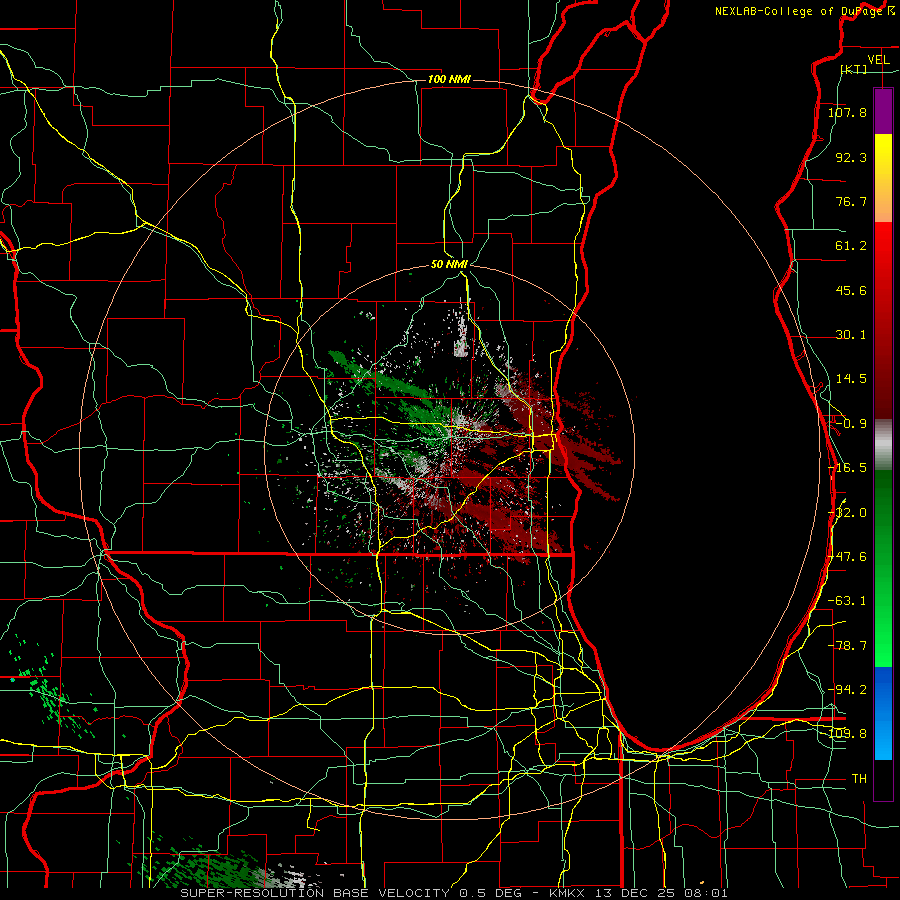The height and width of the screenshot is (900, 900).
Task: Click the -94.2 value on velocity scale
Action: [847, 690]
